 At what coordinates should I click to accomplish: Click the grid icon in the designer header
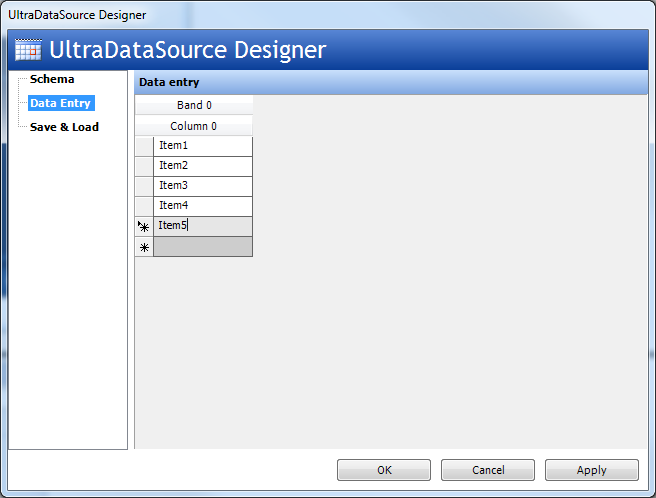[x=28, y=50]
